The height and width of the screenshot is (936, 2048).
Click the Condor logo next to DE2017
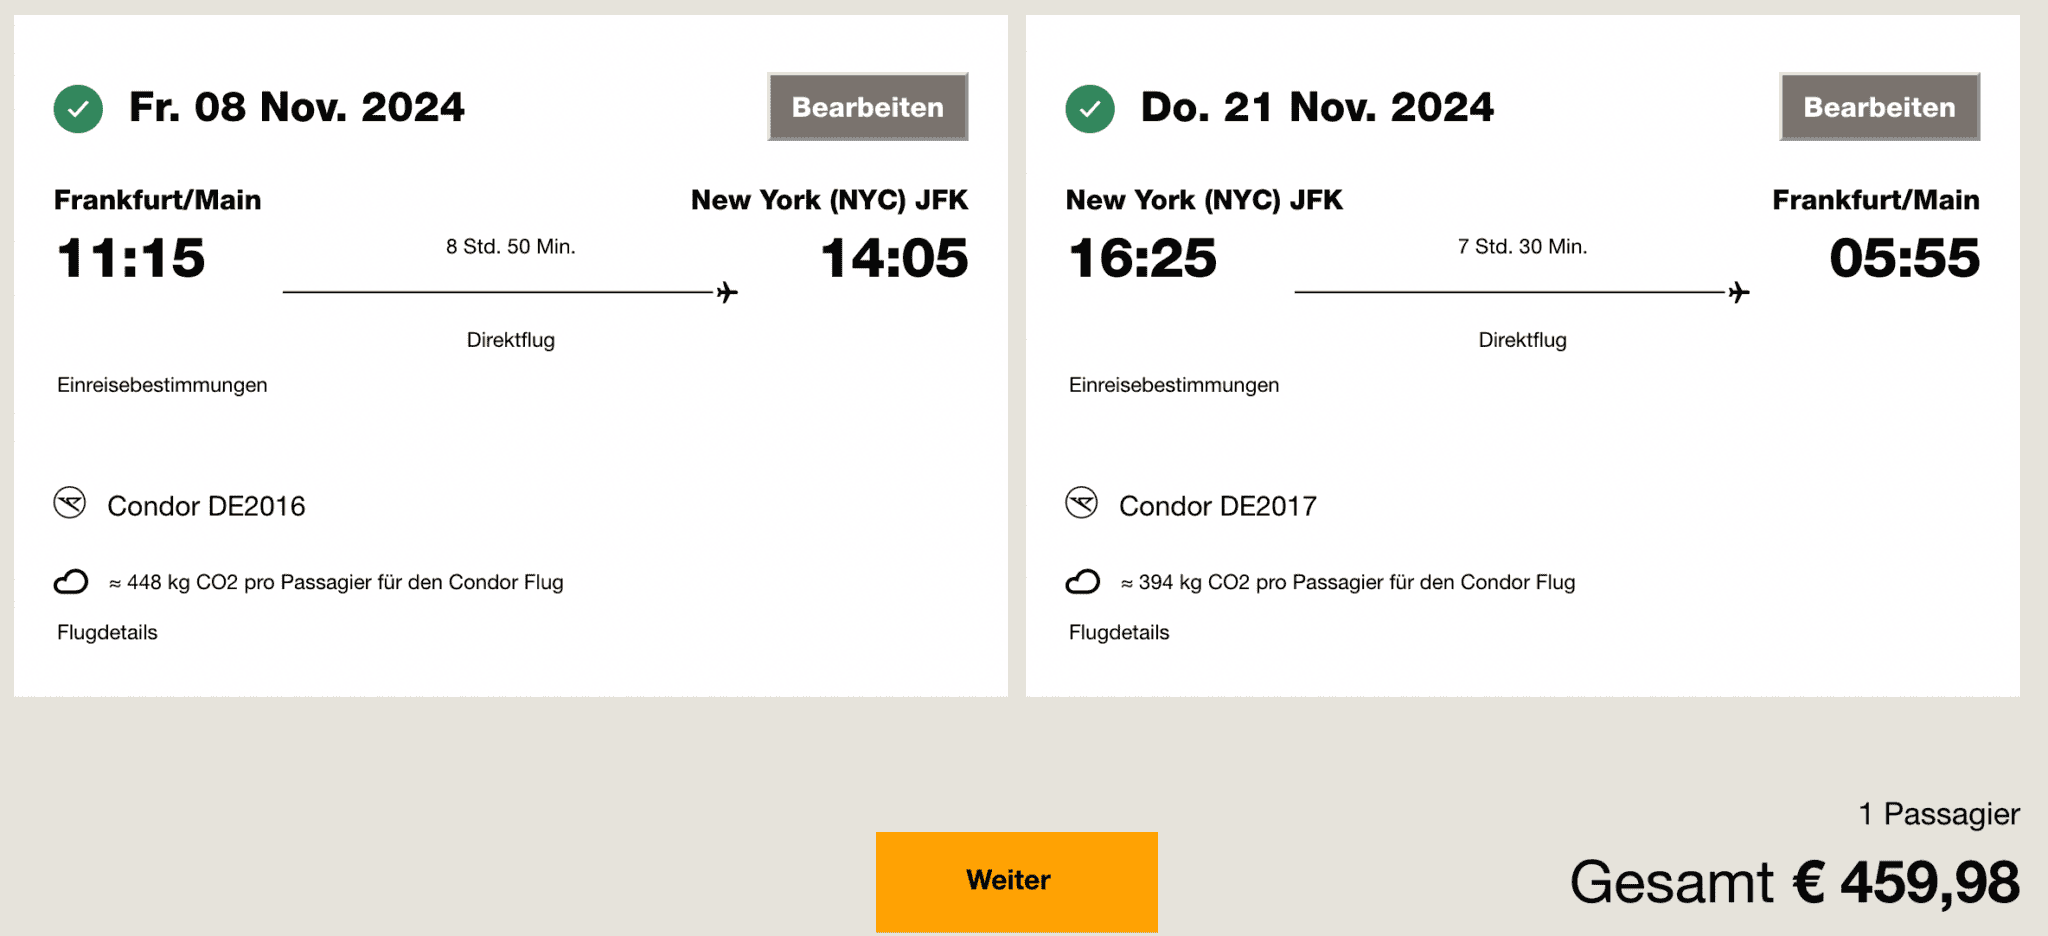pos(1082,502)
